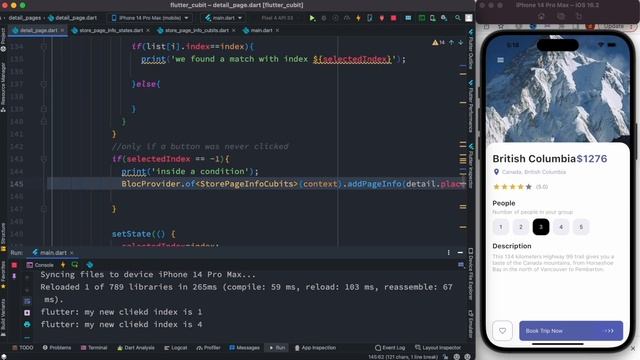Tap the hamburger menu icon in simulator app
The height and width of the screenshot is (360, 640).
(x=500, y=60)
